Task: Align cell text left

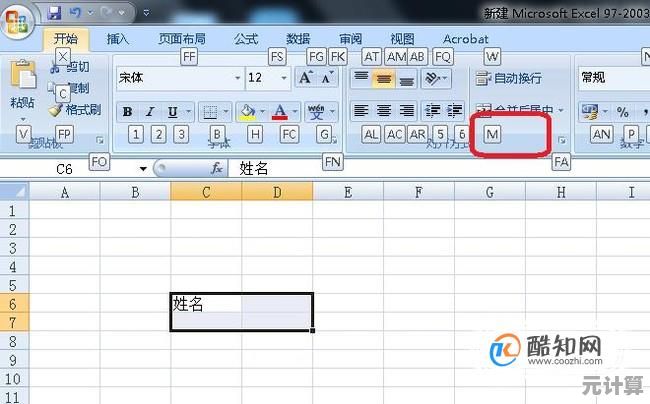Action: 361,111
